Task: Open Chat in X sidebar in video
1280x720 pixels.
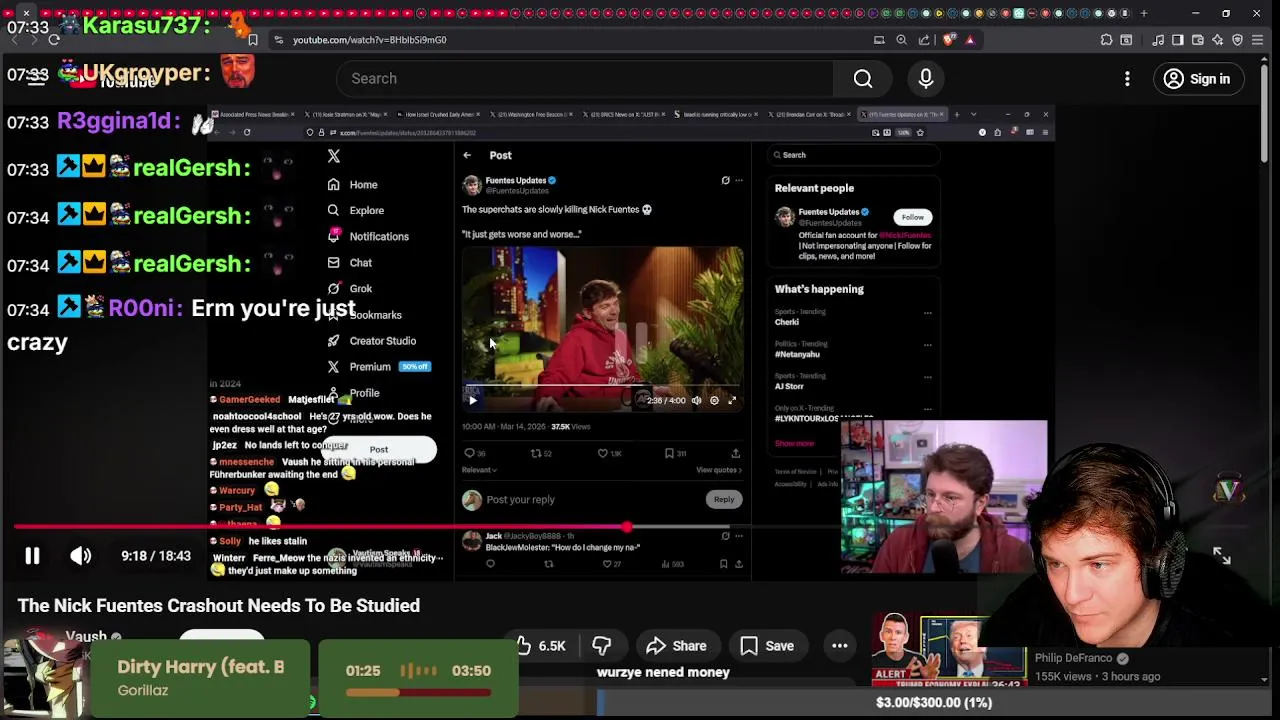Action: (x=349, y=263)
